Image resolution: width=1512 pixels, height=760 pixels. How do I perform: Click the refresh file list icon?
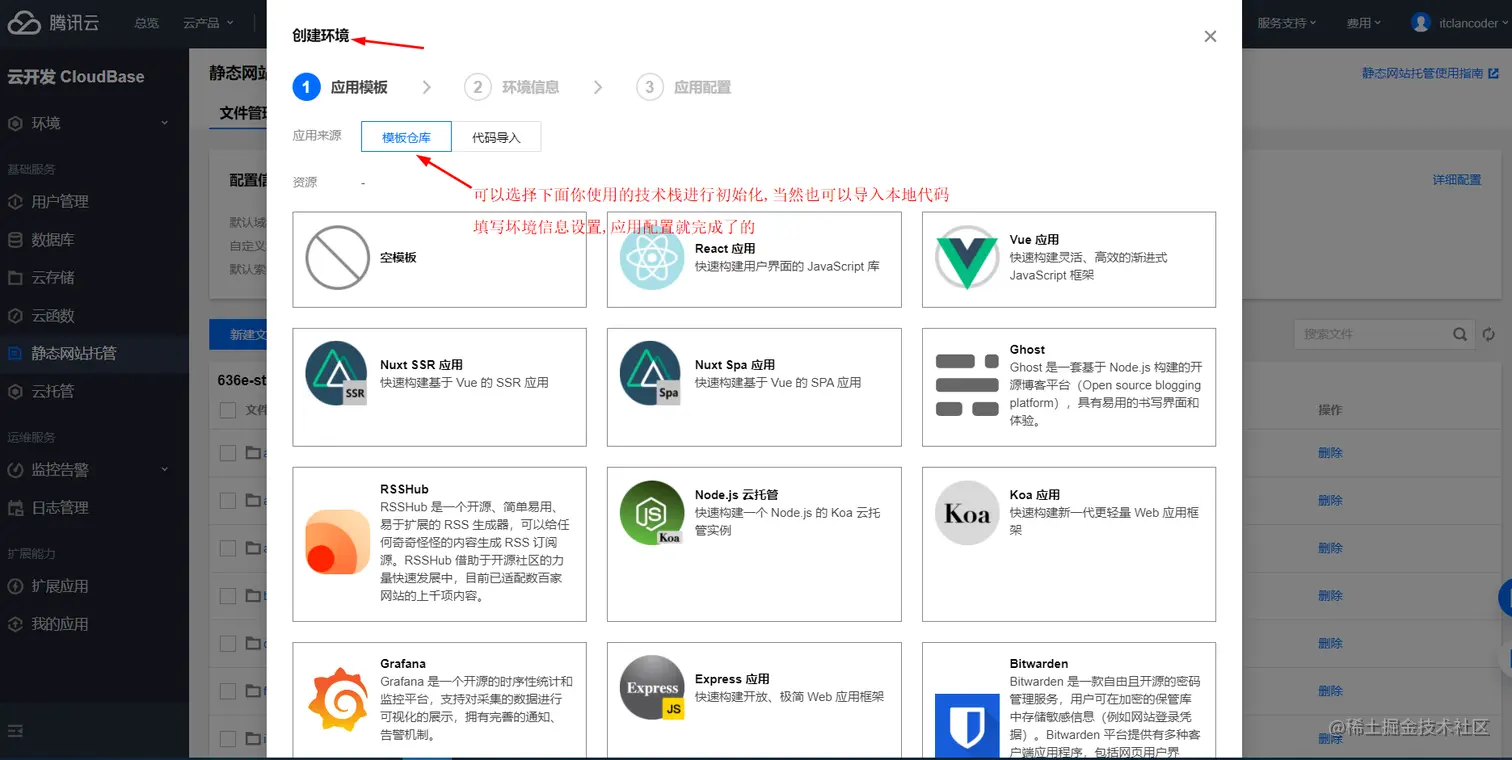point(1488,334)
